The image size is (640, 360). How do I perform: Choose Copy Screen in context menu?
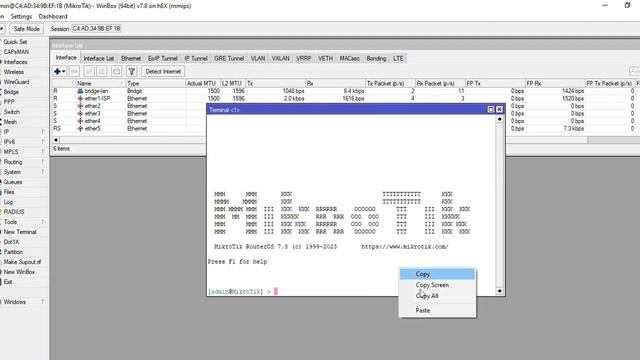437,285
